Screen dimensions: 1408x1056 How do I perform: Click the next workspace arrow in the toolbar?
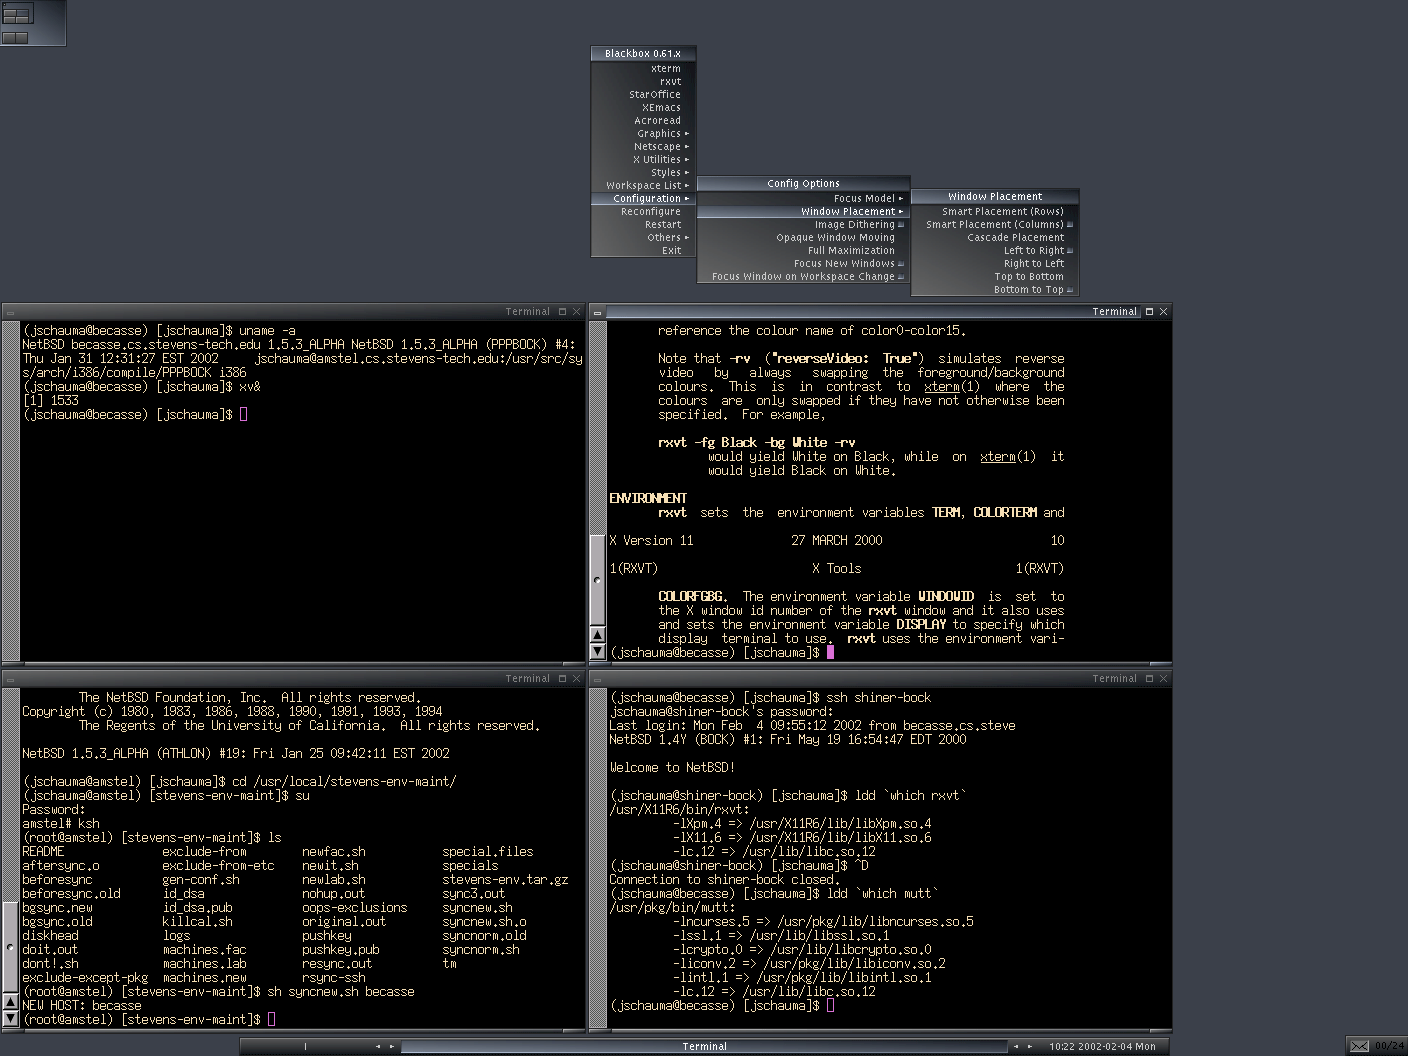[392, 1046]
